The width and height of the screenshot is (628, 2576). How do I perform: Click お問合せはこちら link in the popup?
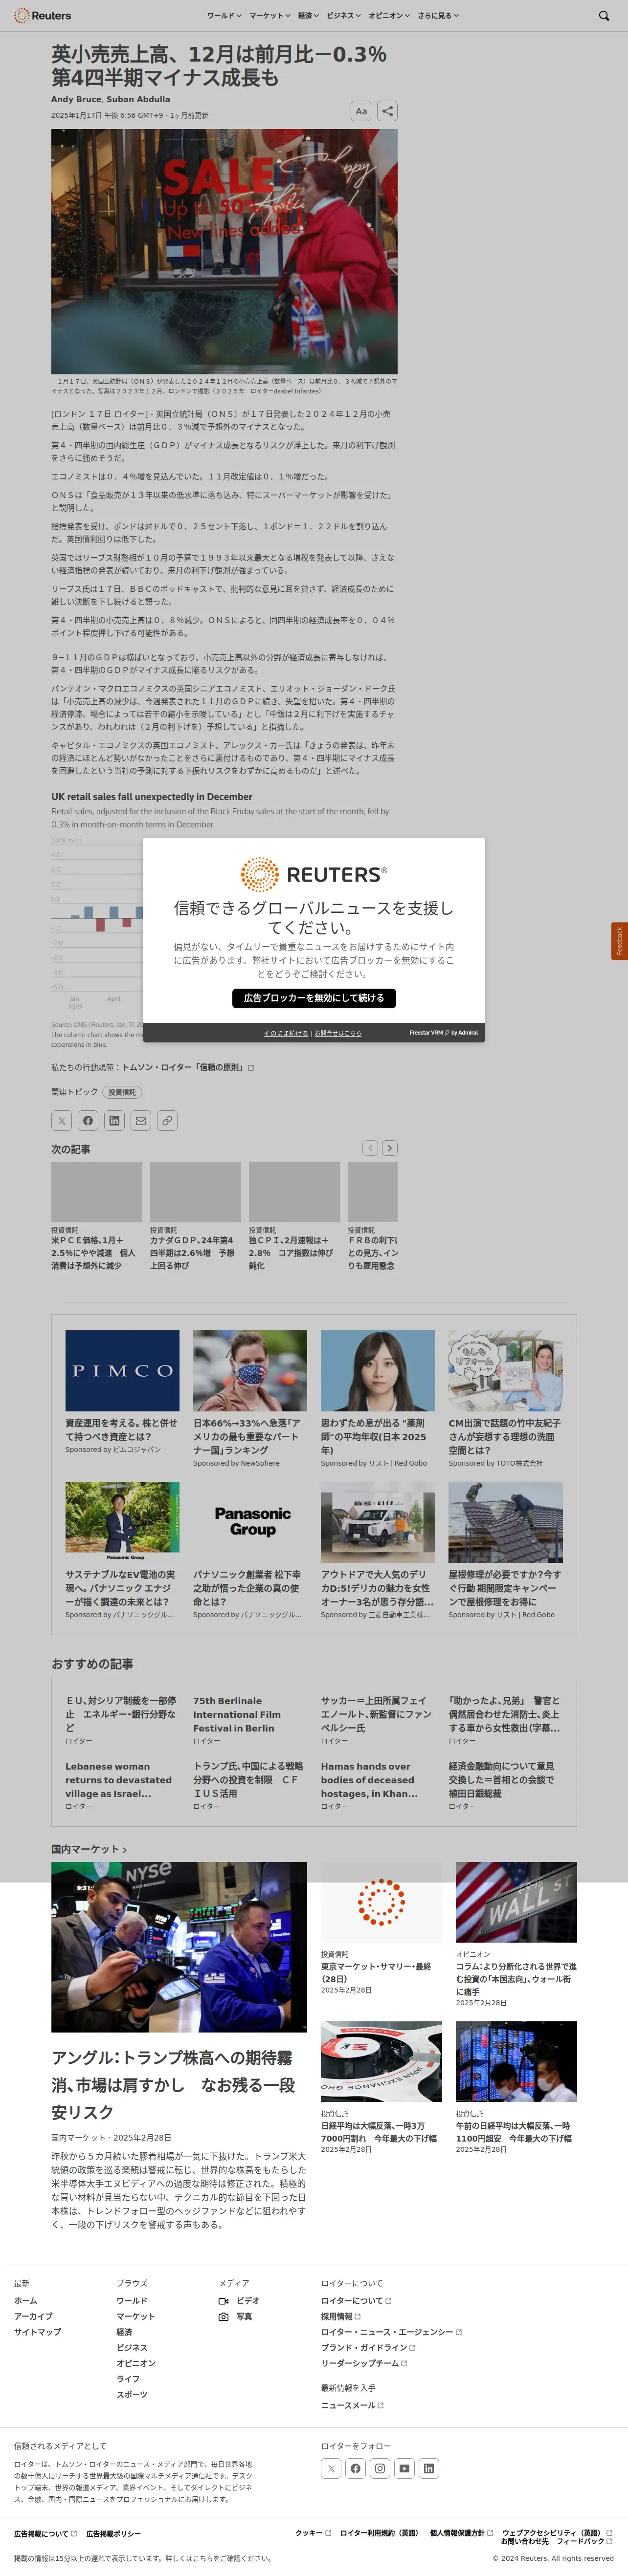tap(338, 1033)
